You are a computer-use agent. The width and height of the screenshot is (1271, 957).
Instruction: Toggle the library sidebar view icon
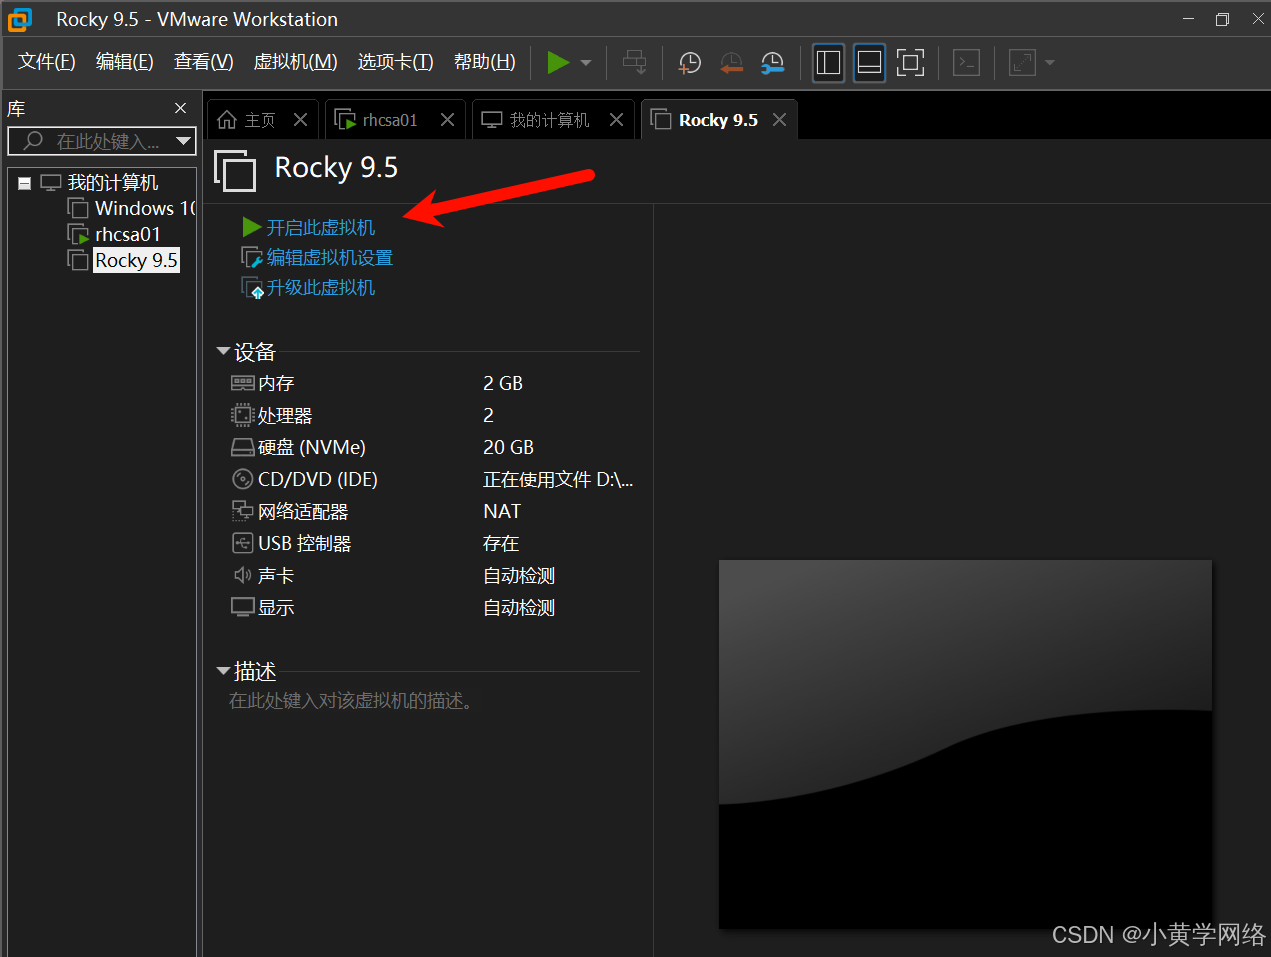(828, 62)
